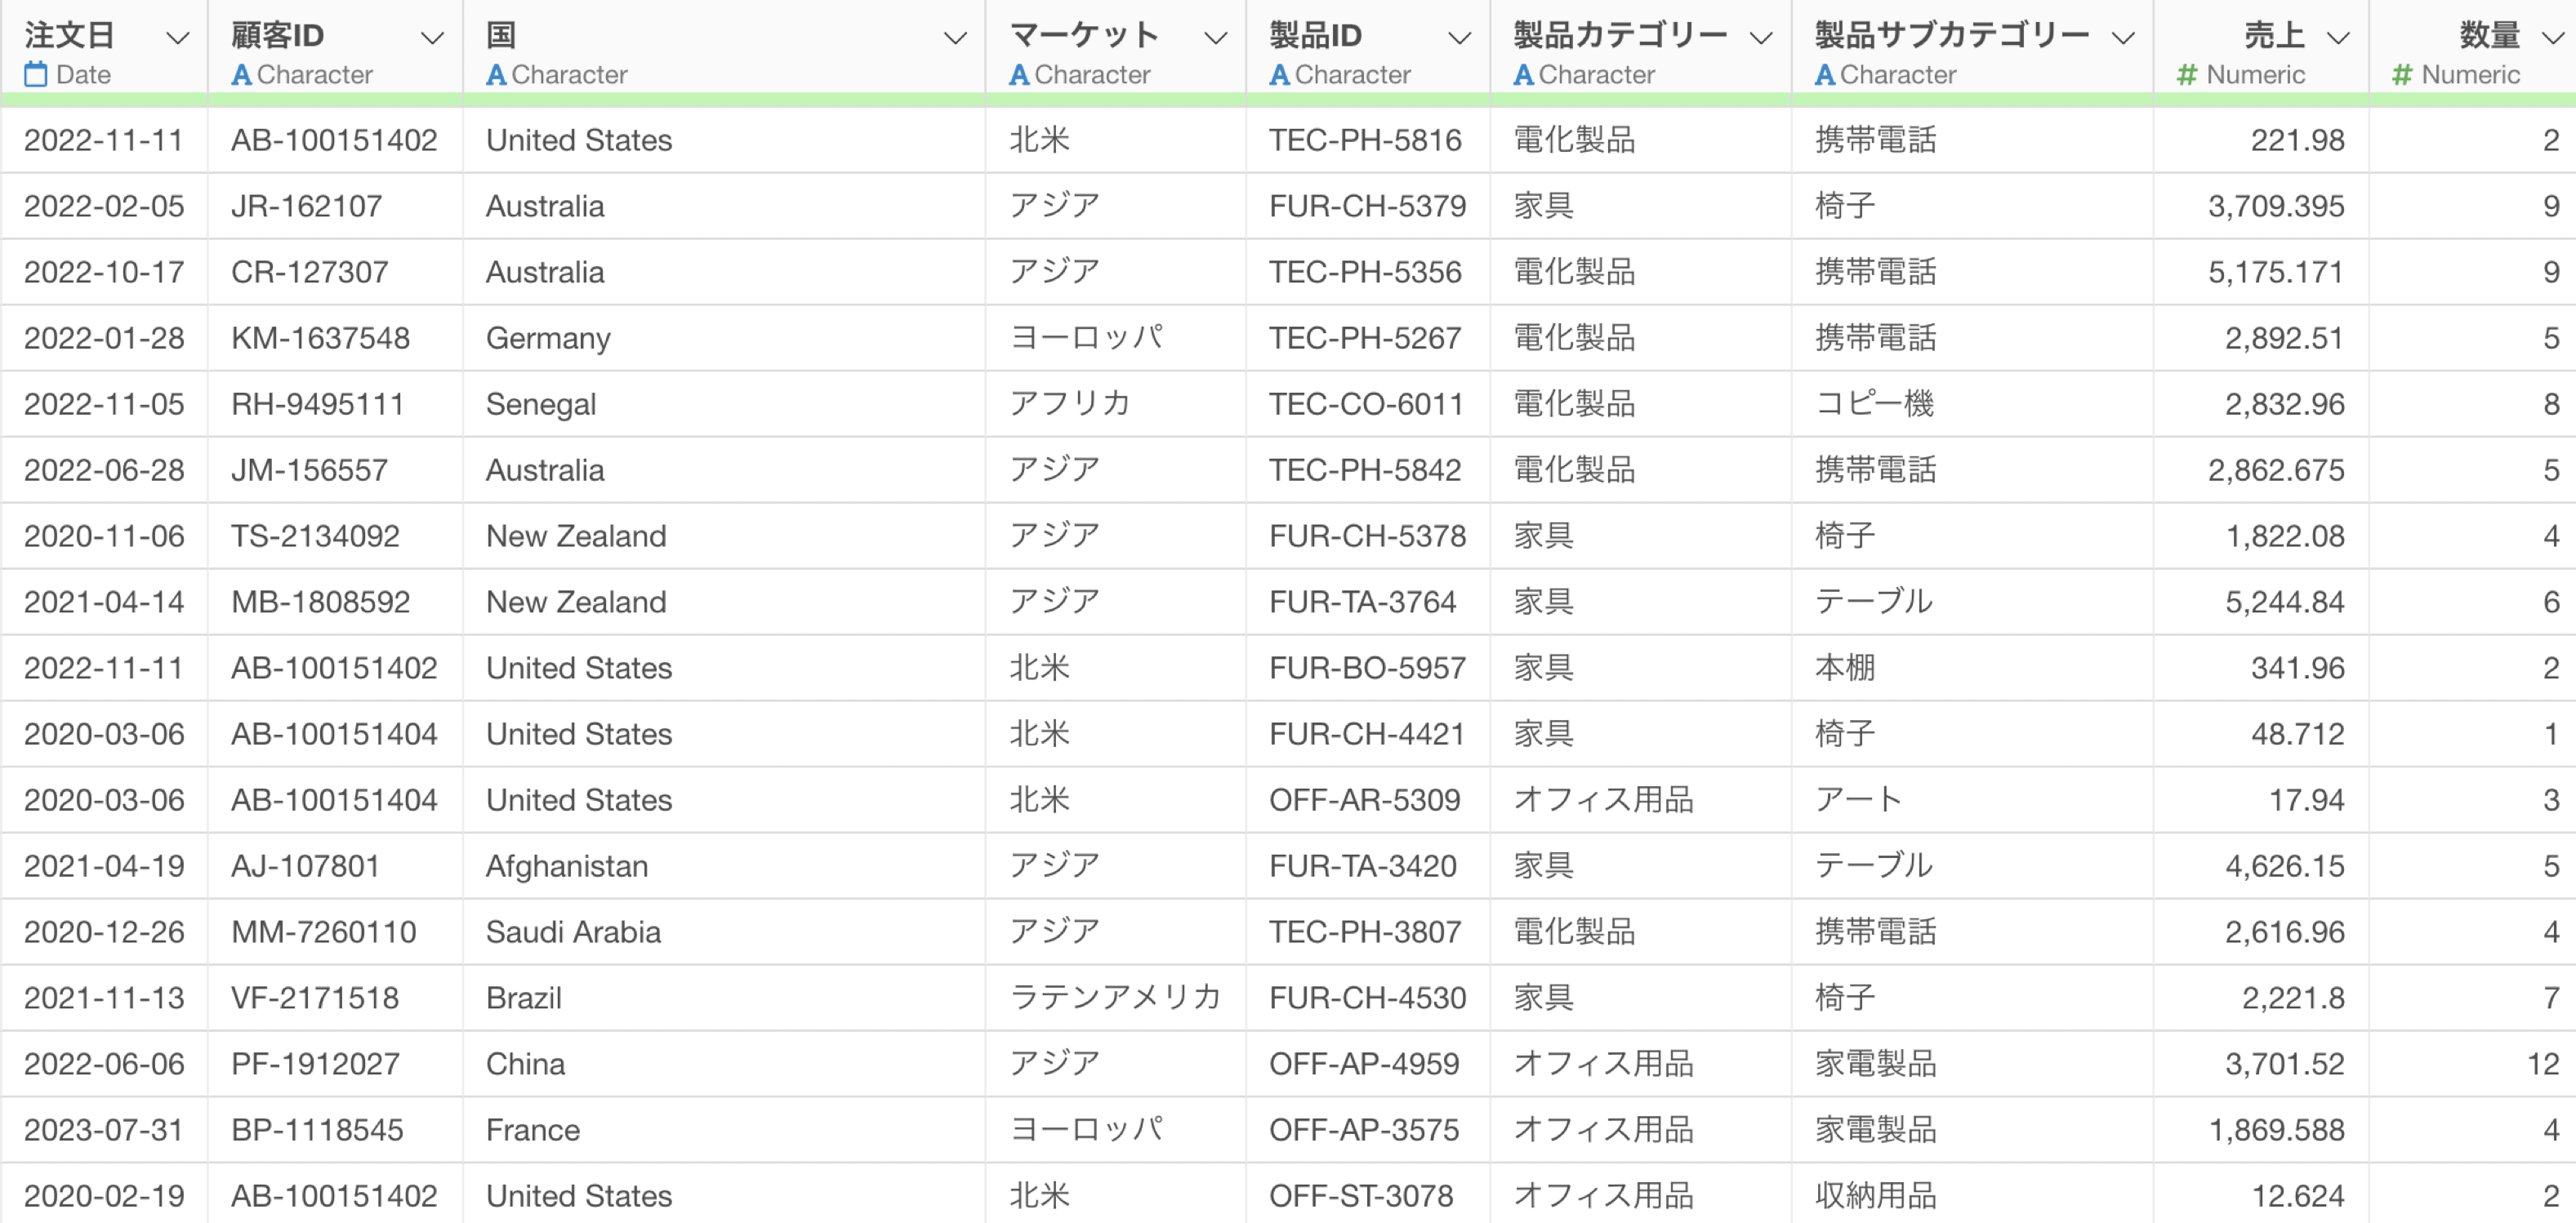Open the マーケット column dropdown menu

click(1215, 38)
